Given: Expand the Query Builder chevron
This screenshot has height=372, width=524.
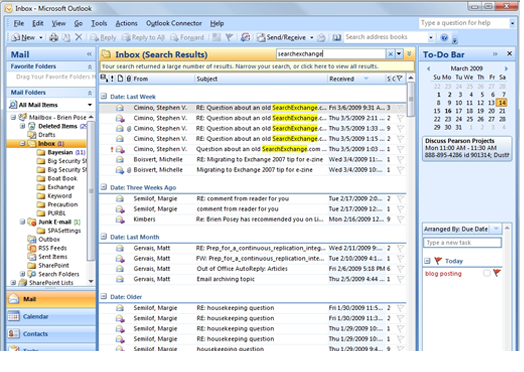Looking at the screenshot, I should click(x=409, y=54).
